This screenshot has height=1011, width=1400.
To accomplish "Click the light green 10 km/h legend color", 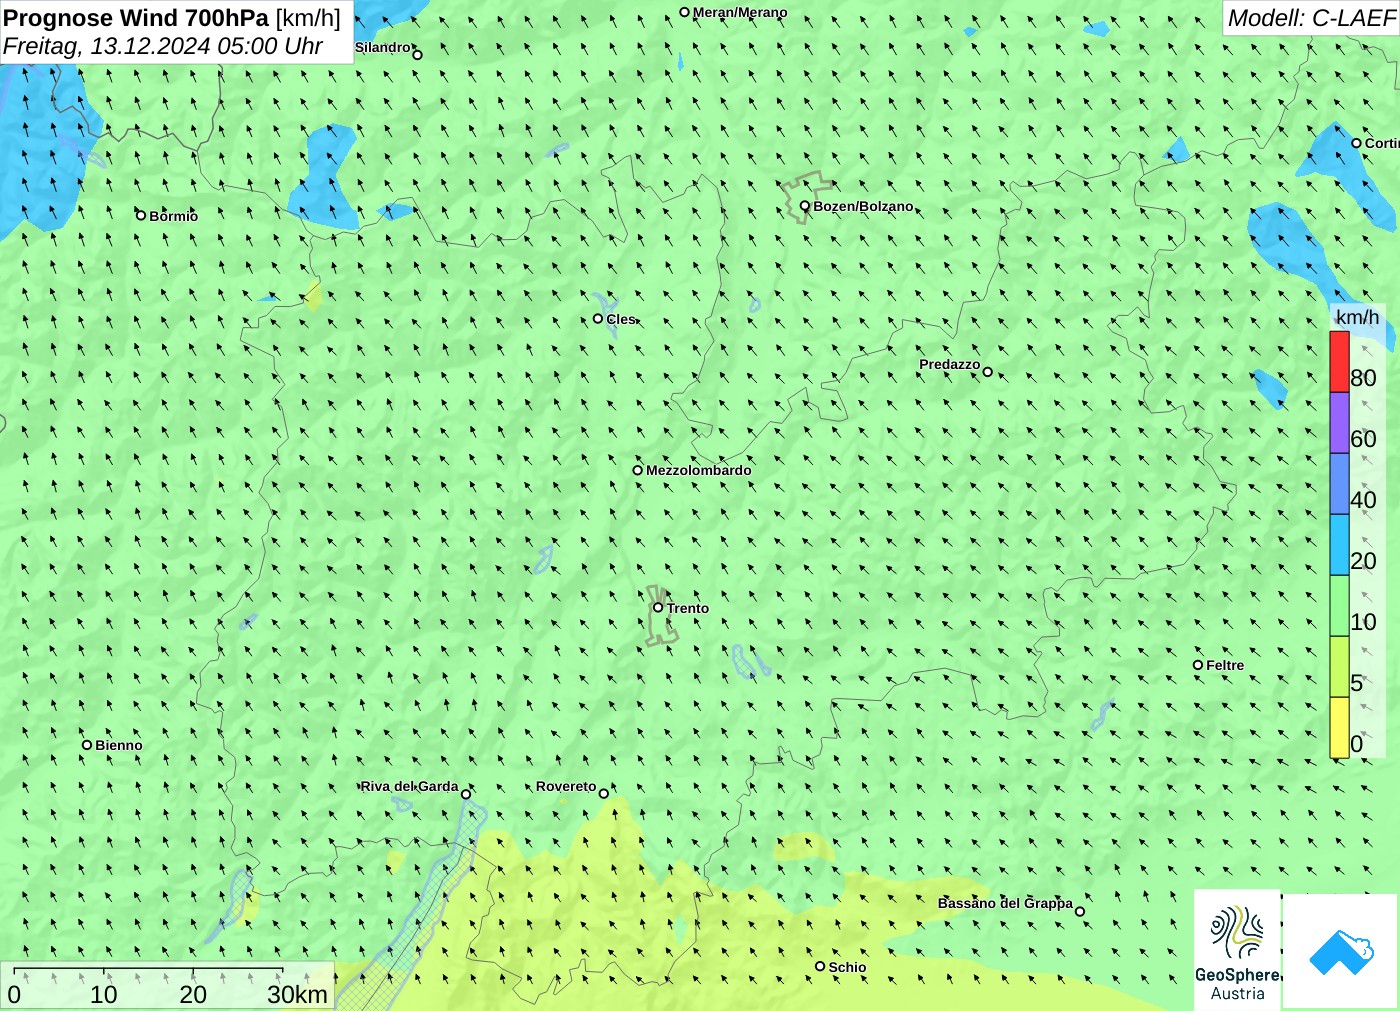I will (1339, 605).
